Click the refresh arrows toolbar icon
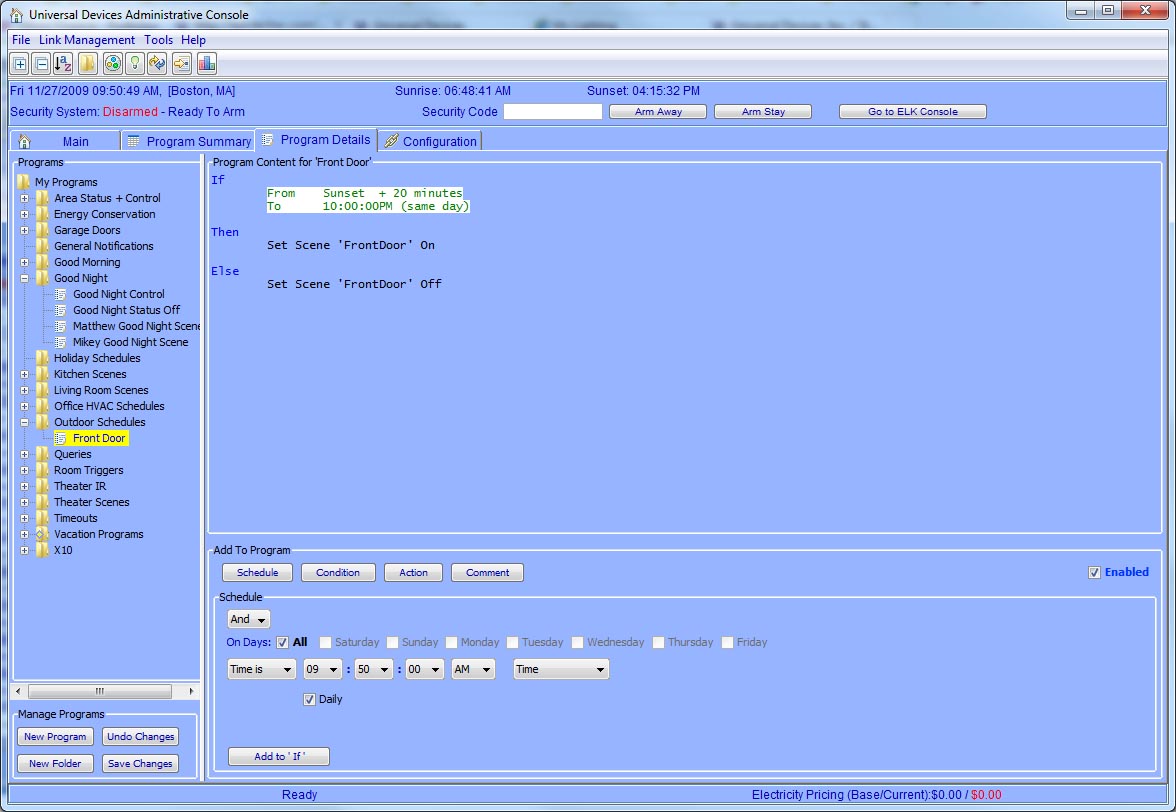1176x812 pixels. point(158,64)
